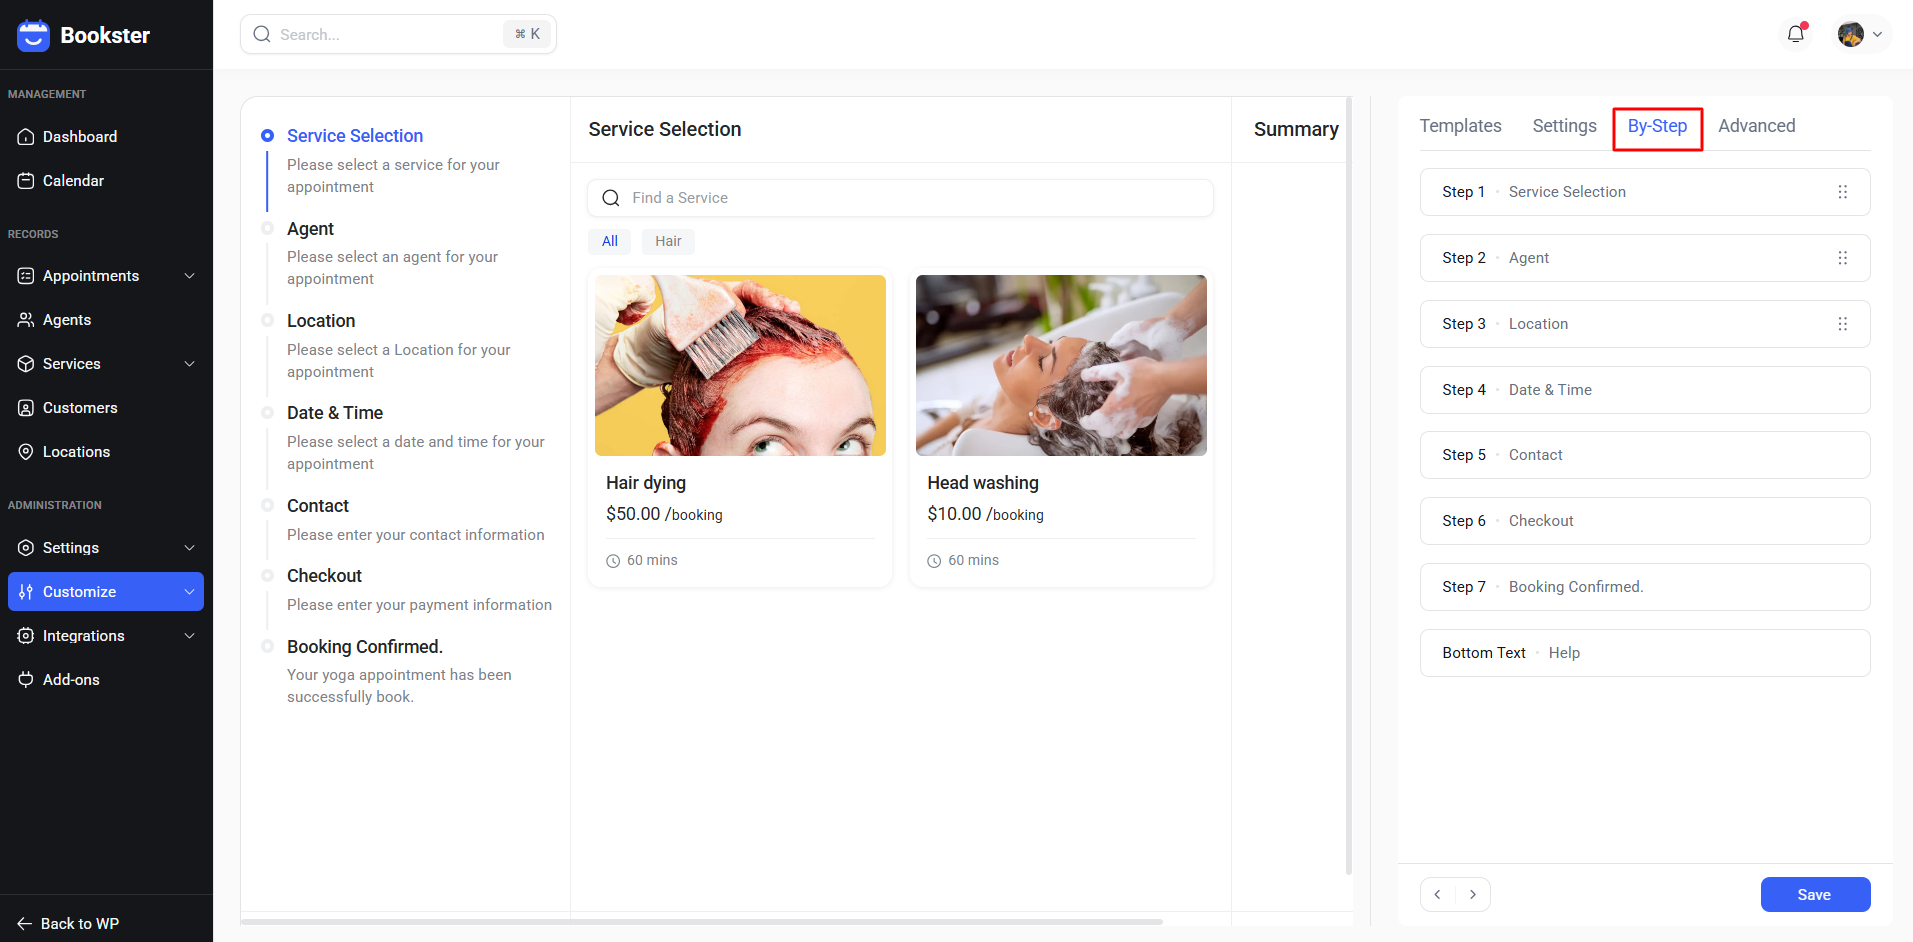Image resolution: width=1913 pixels, height=942 pixels.
Task: Go to the Calendar page
Action: pyautogui.click(x=73, y=181)
